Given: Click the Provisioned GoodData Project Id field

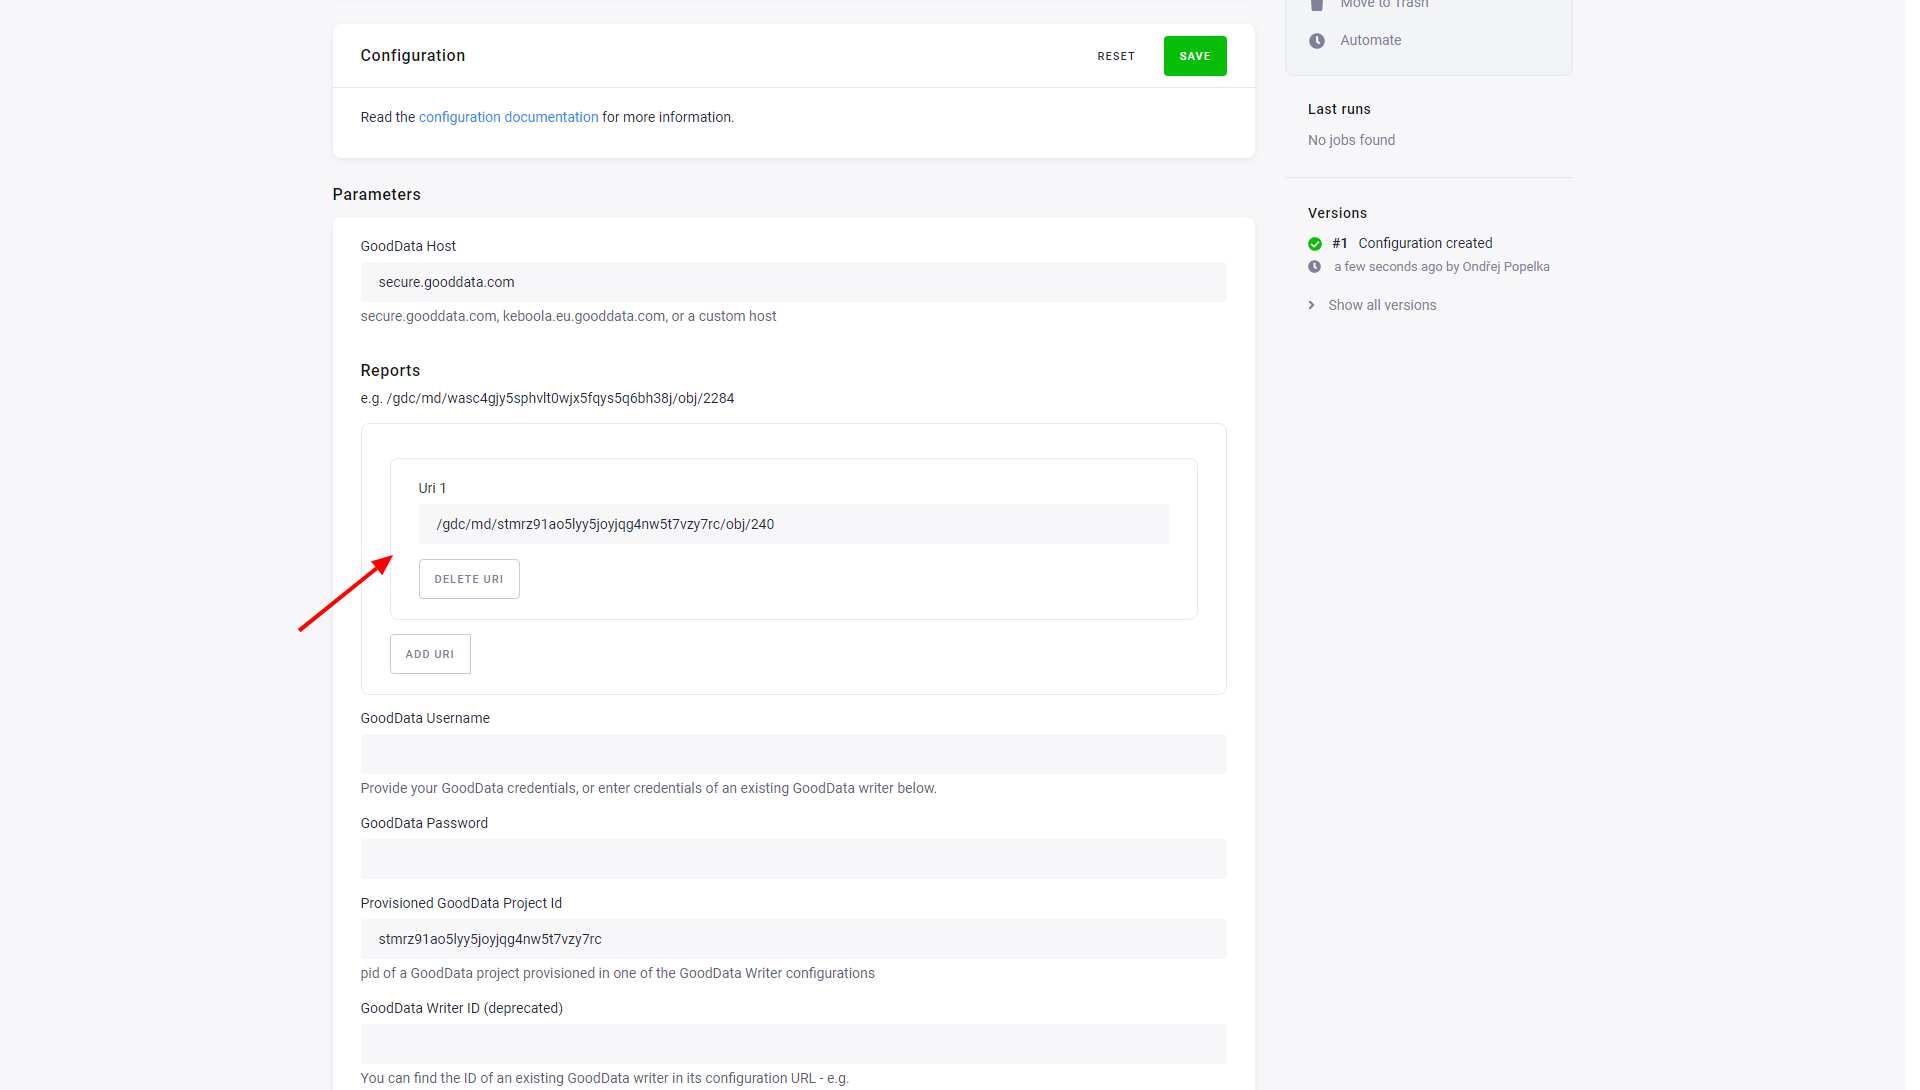Looking at the screenshot, I should (793, 939).
